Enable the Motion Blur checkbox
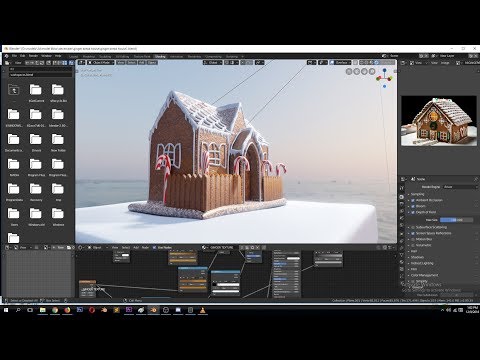Screen dimensions: 480x360 tap(413, 239)
